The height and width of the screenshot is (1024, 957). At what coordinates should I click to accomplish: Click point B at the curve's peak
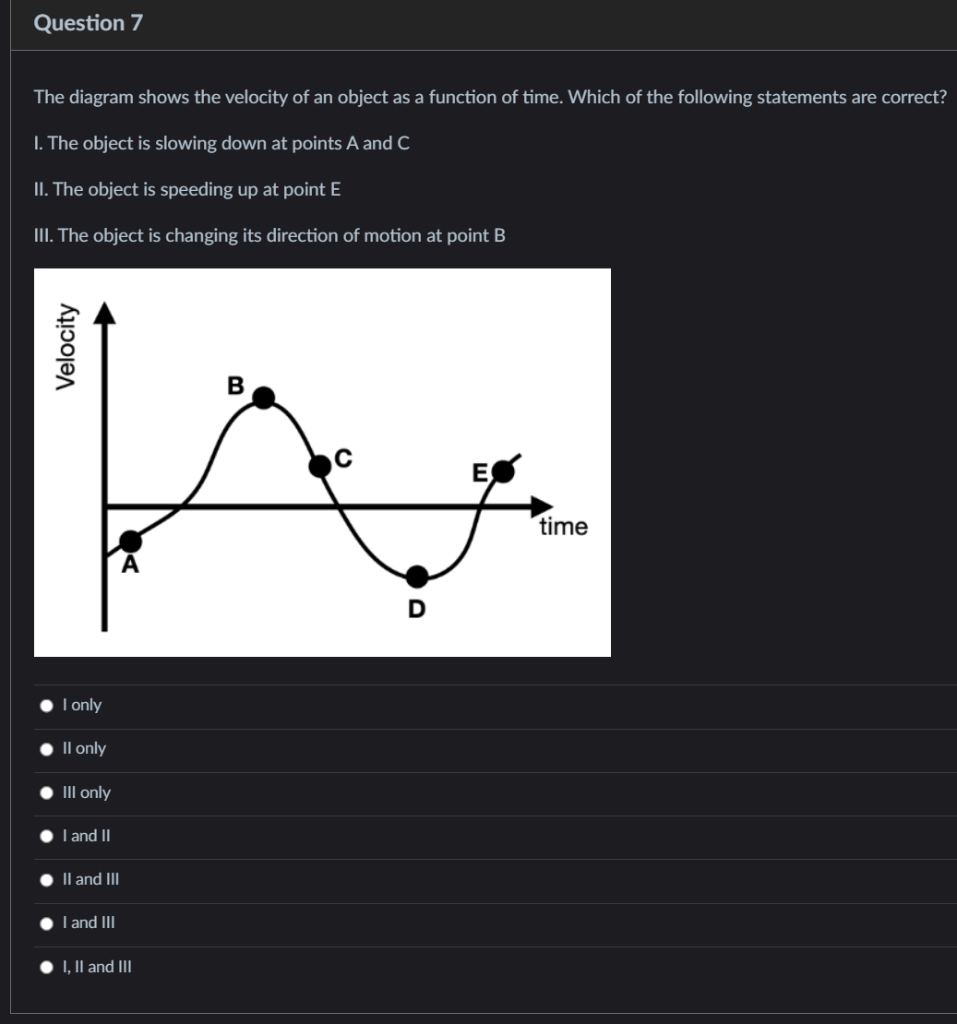point(261,397)
